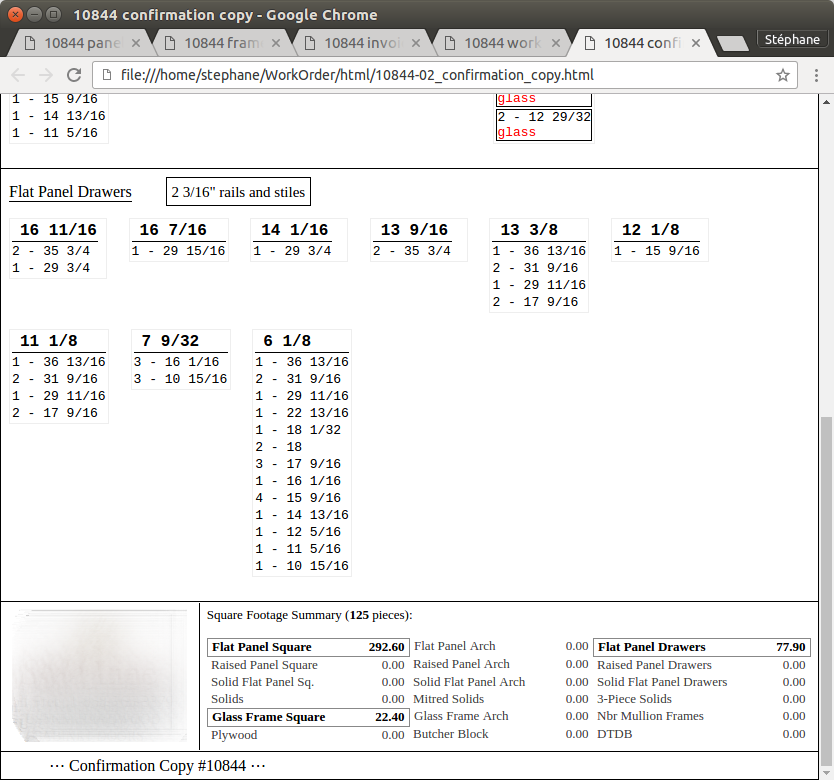Close the 10844 frame tab

click(x=276, y=43)
